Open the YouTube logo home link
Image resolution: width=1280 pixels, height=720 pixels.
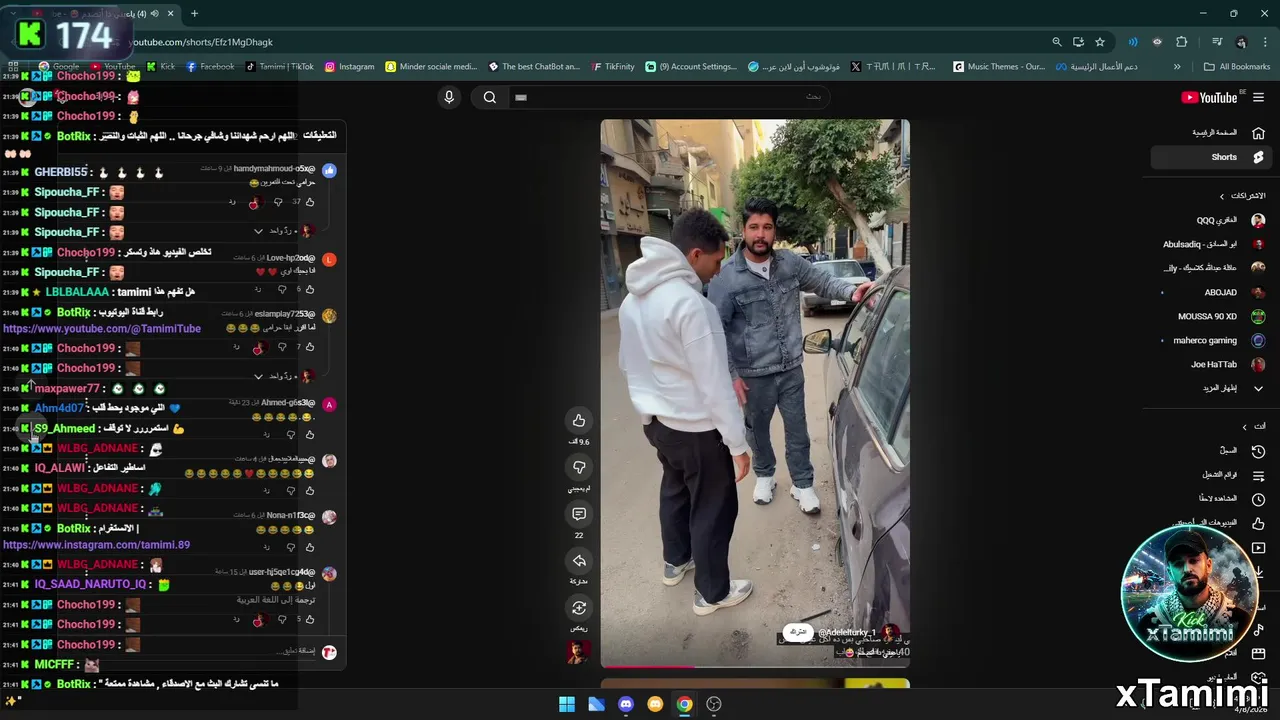[x=1209, y=97]
